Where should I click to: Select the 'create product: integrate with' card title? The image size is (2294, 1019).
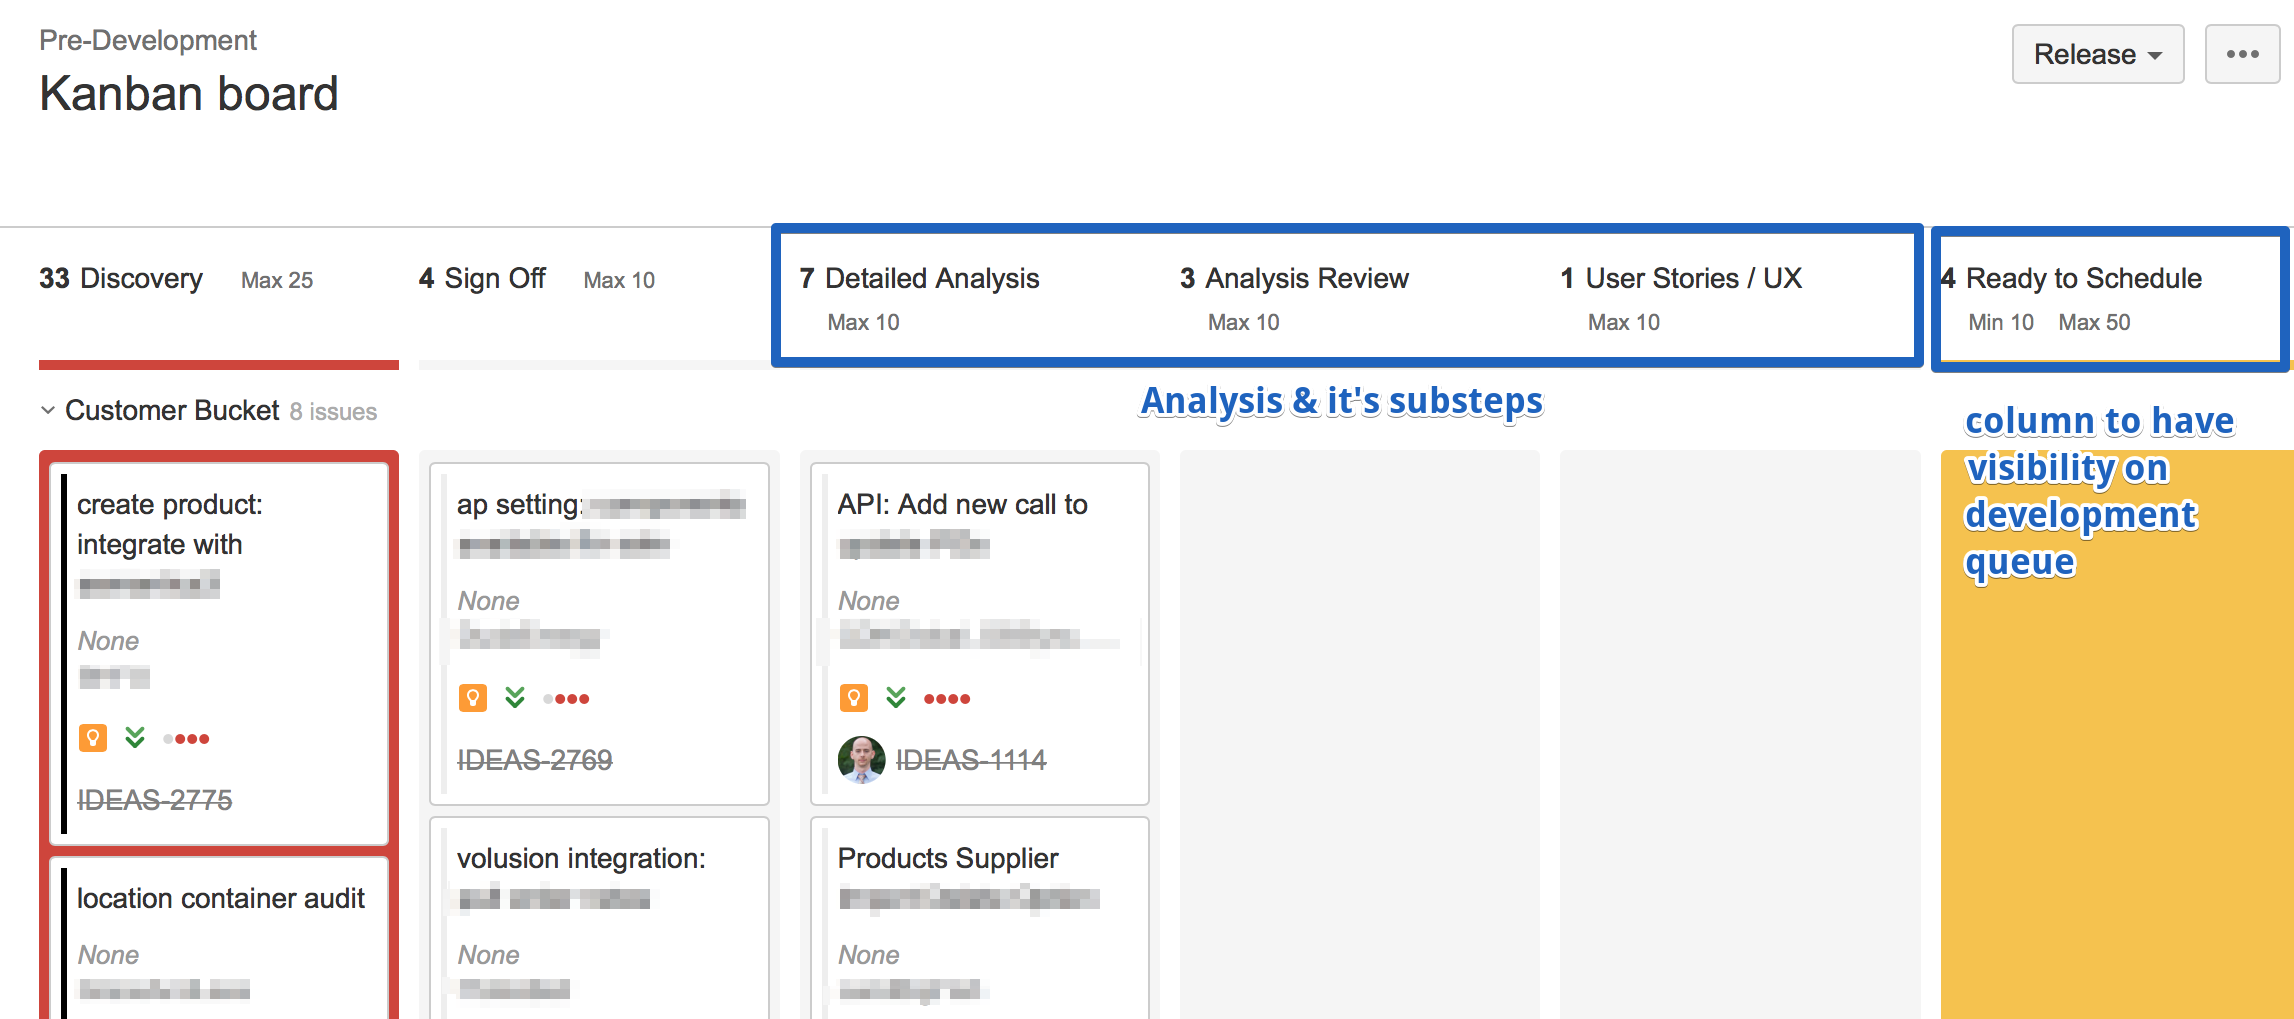tap(170, 524)
